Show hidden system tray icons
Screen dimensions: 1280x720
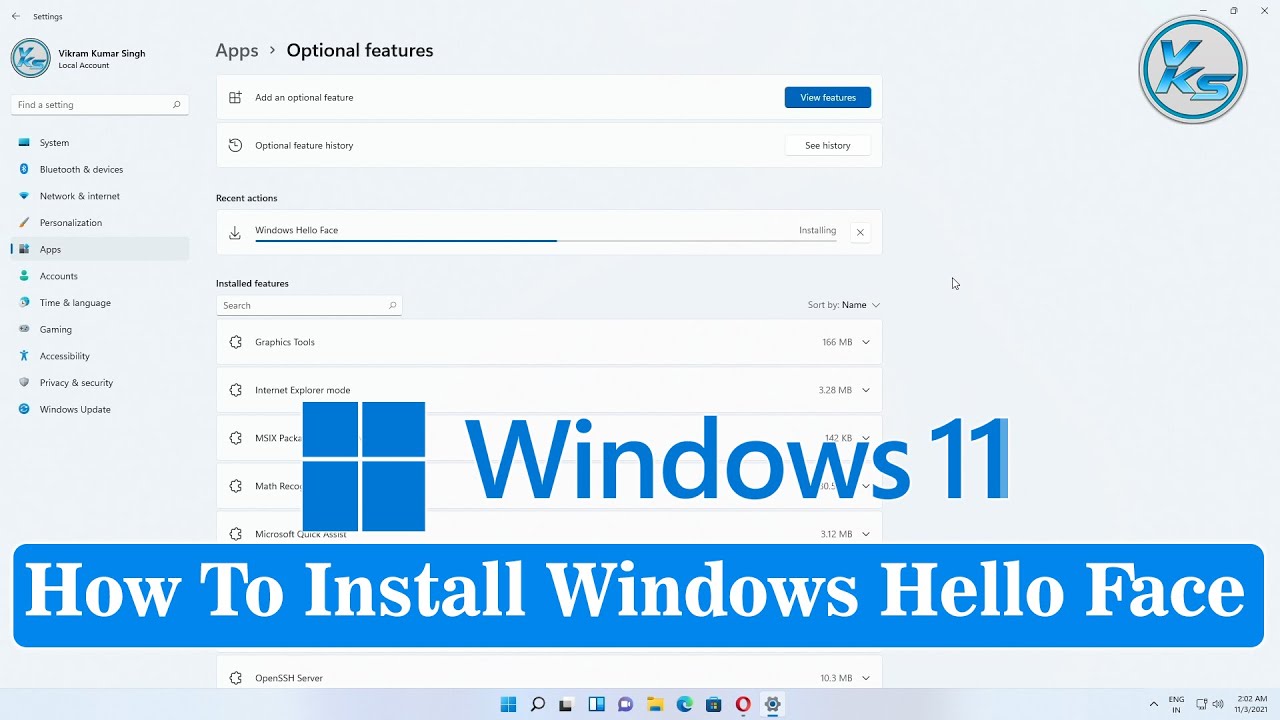pos(1153,704)
